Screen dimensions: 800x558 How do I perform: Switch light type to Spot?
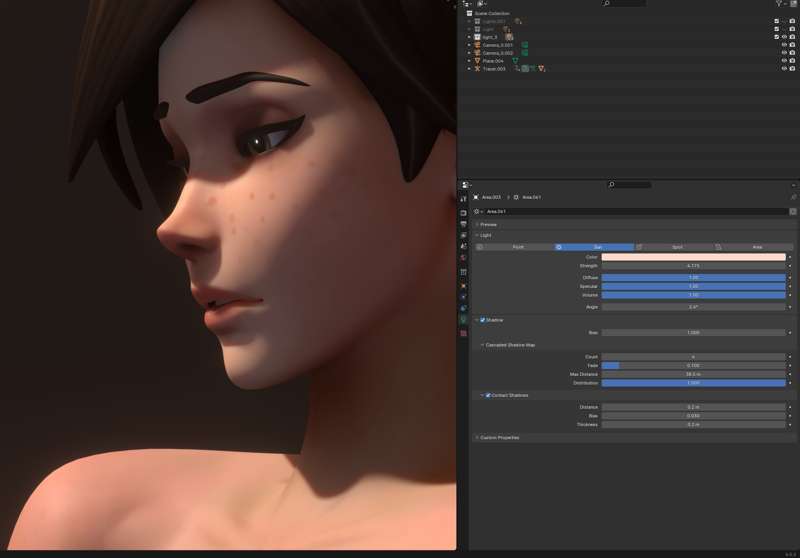point(674,247)
